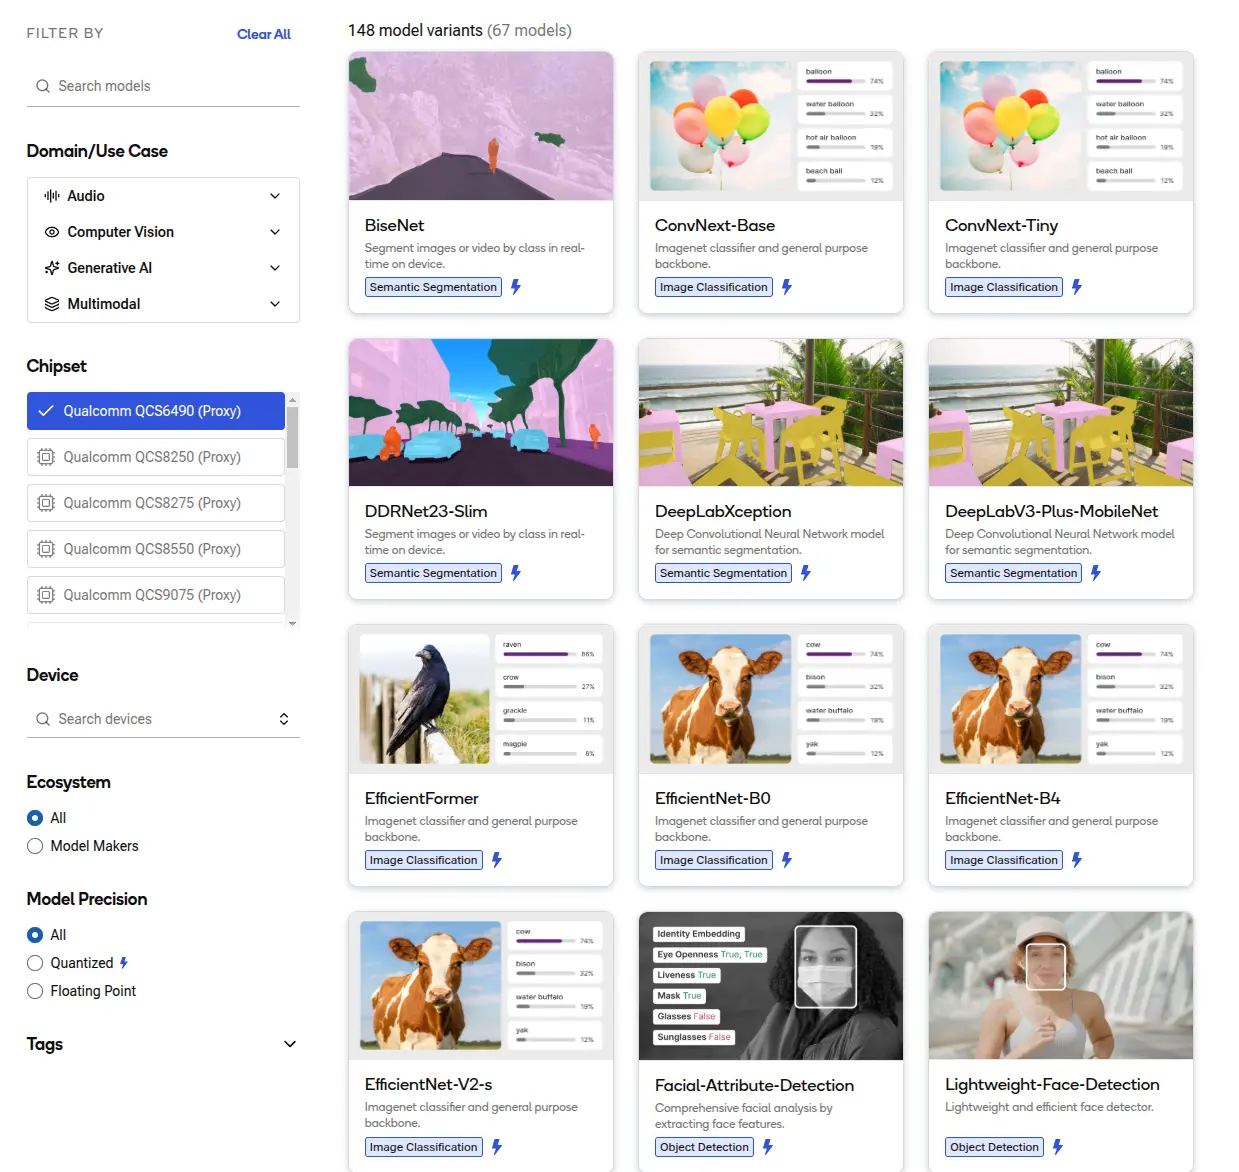
Task: Click the lightning bolt icon on DDRNet23-Slim card
Action: (516, 573)
